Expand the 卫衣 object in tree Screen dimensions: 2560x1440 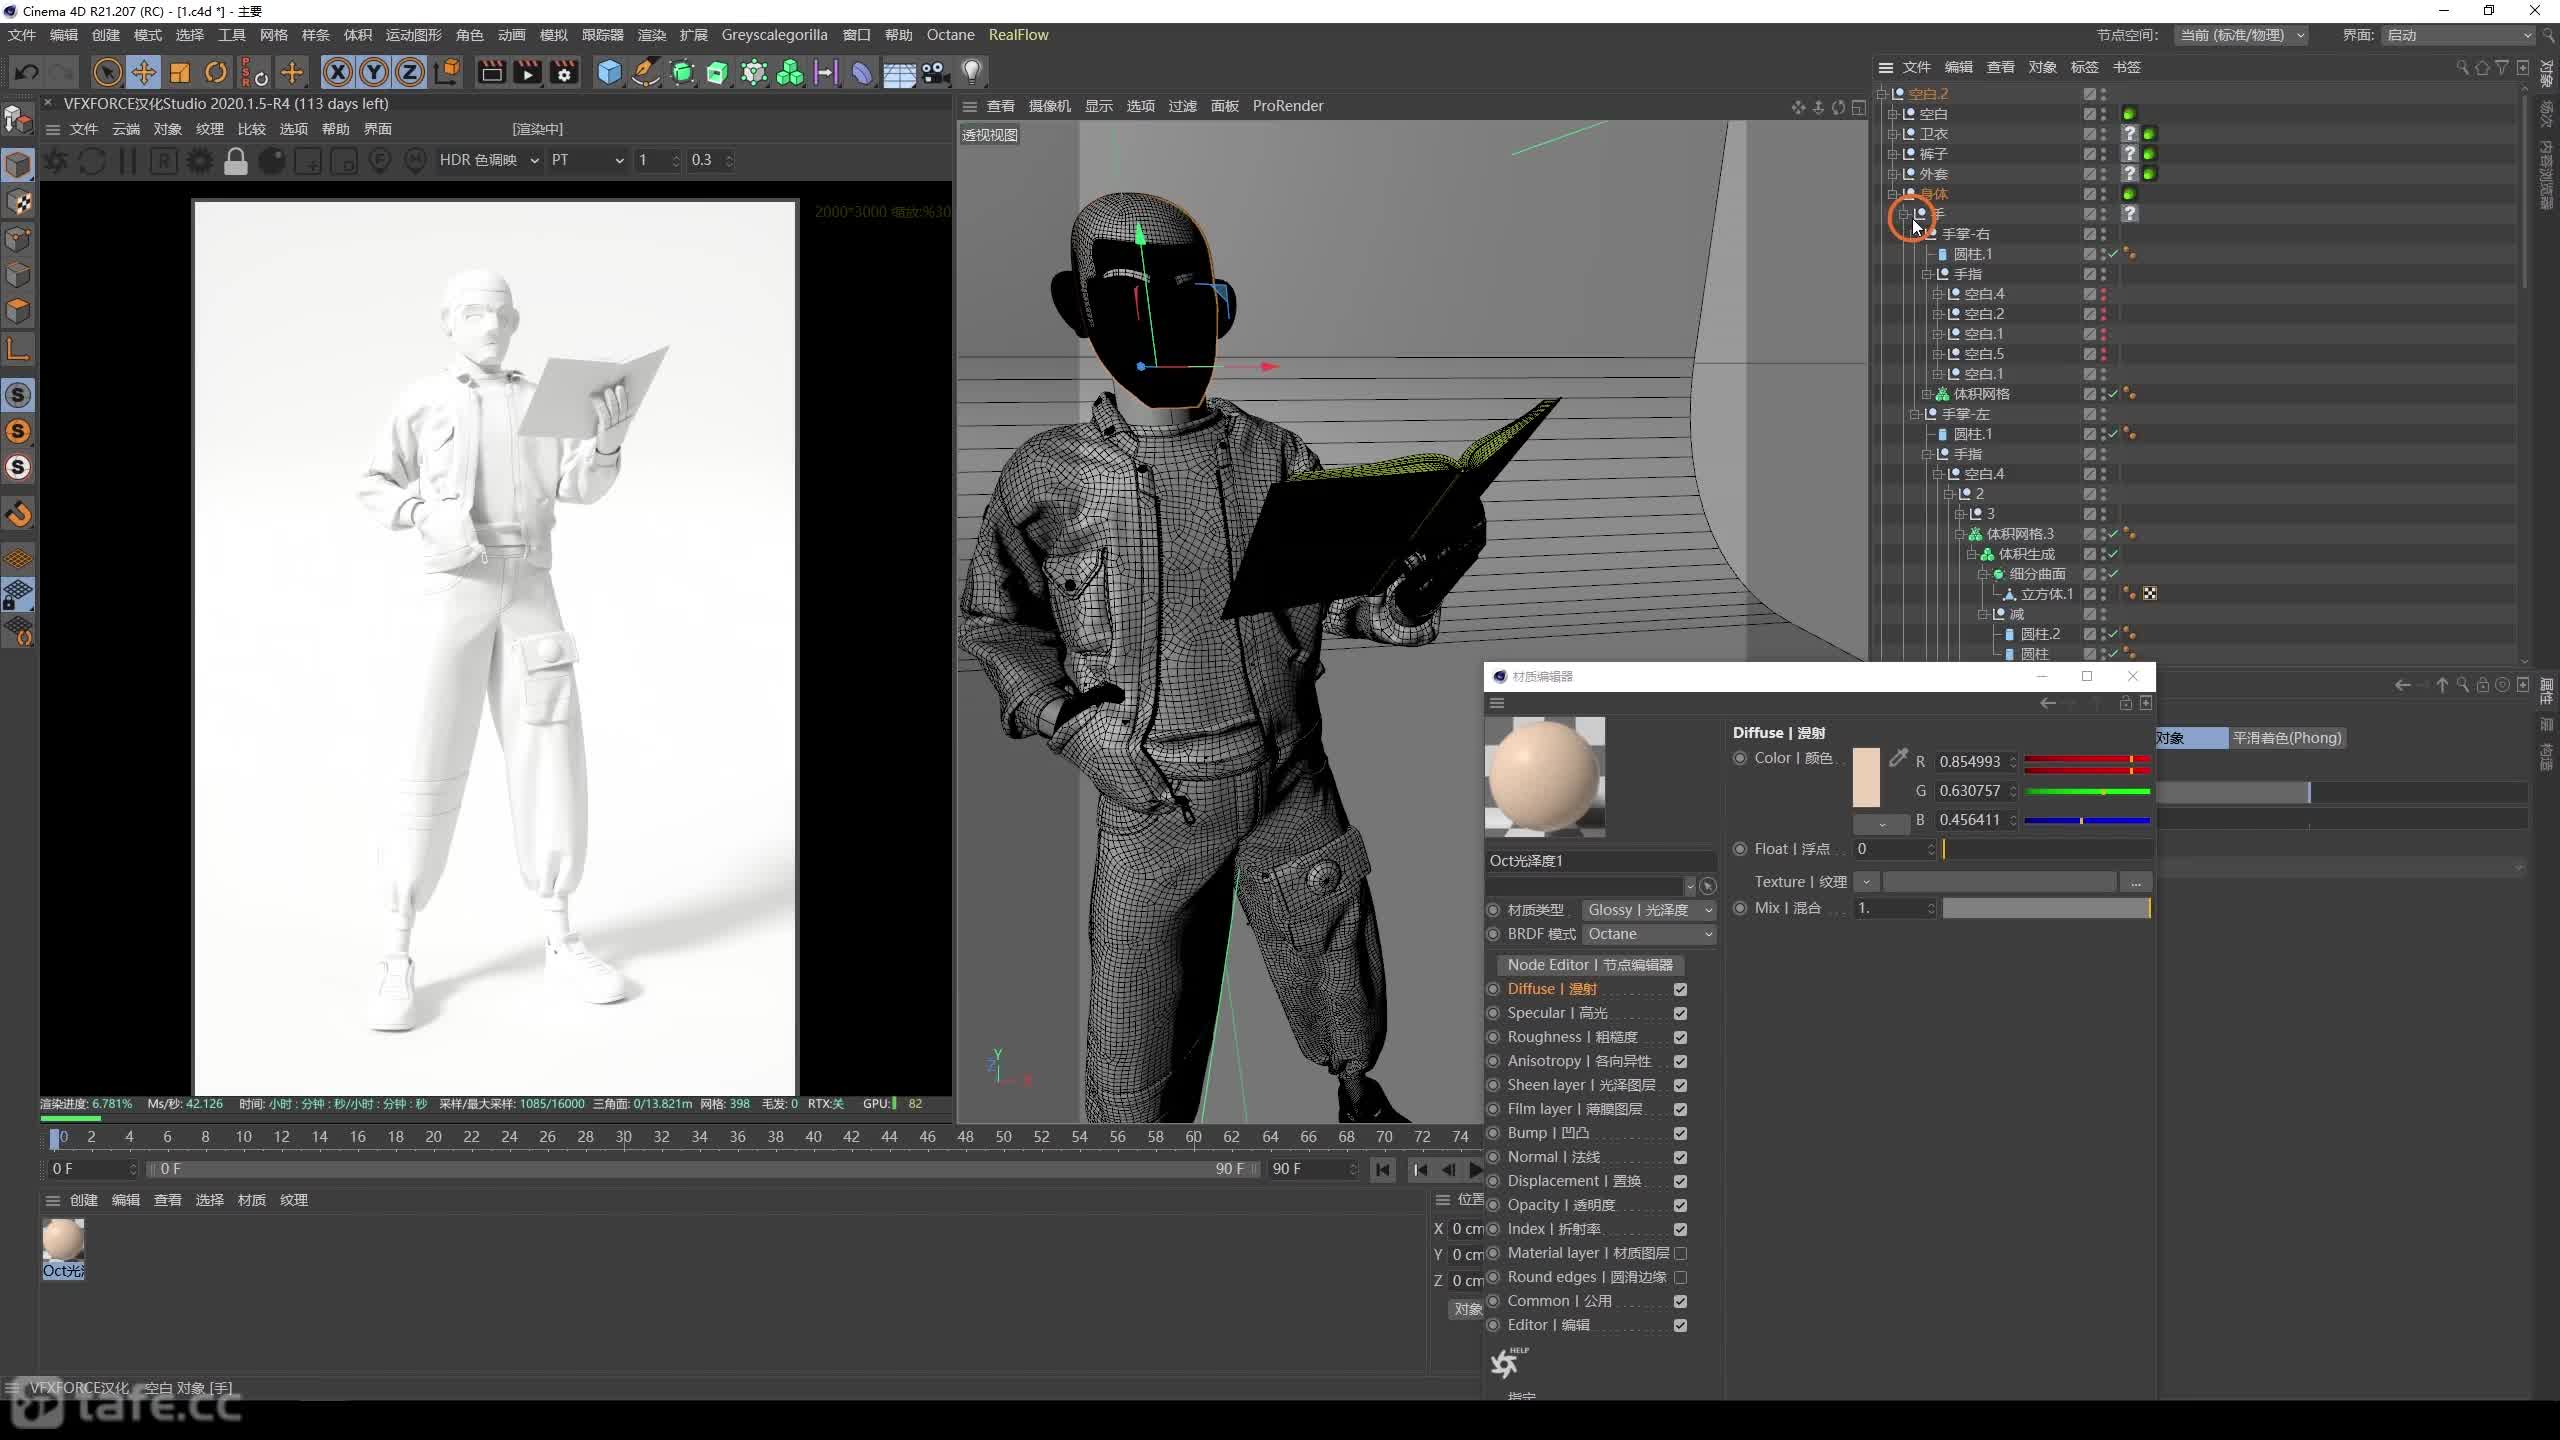point(1892,134)
